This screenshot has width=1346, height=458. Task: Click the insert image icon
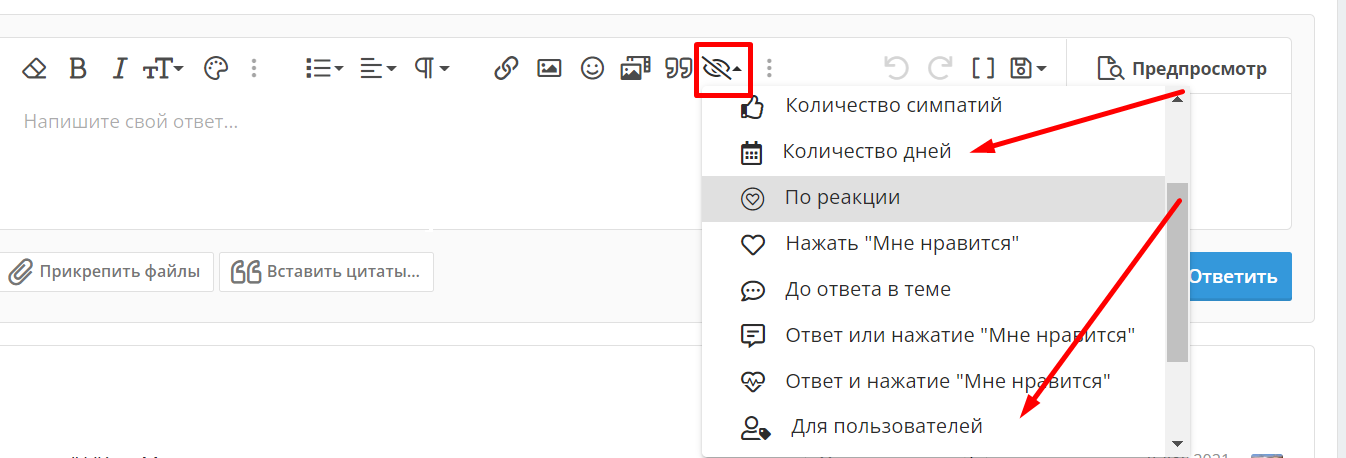[549, 69]
